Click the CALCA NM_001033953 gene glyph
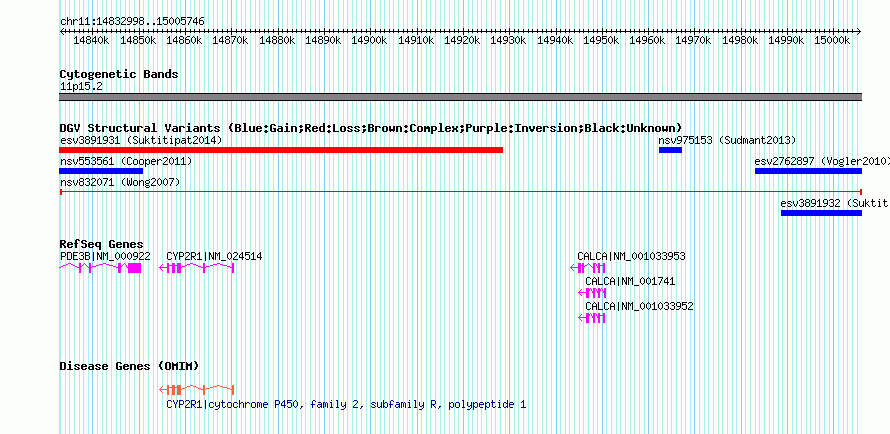890x434 pixels. pos(588,268)
